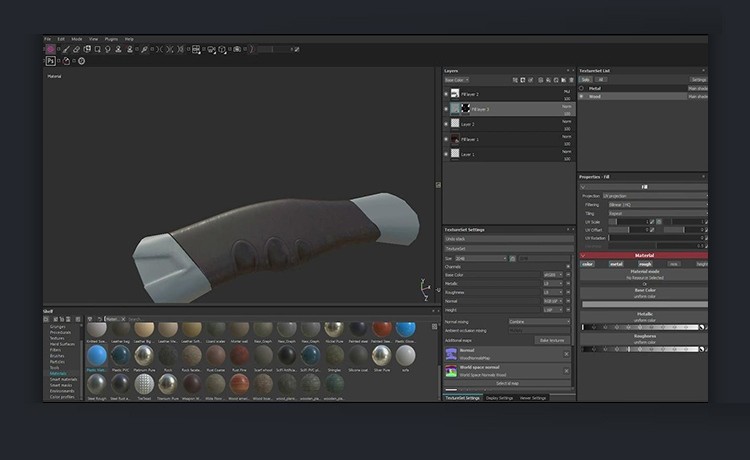Select the Smart materials shelf category

(63, 379)
